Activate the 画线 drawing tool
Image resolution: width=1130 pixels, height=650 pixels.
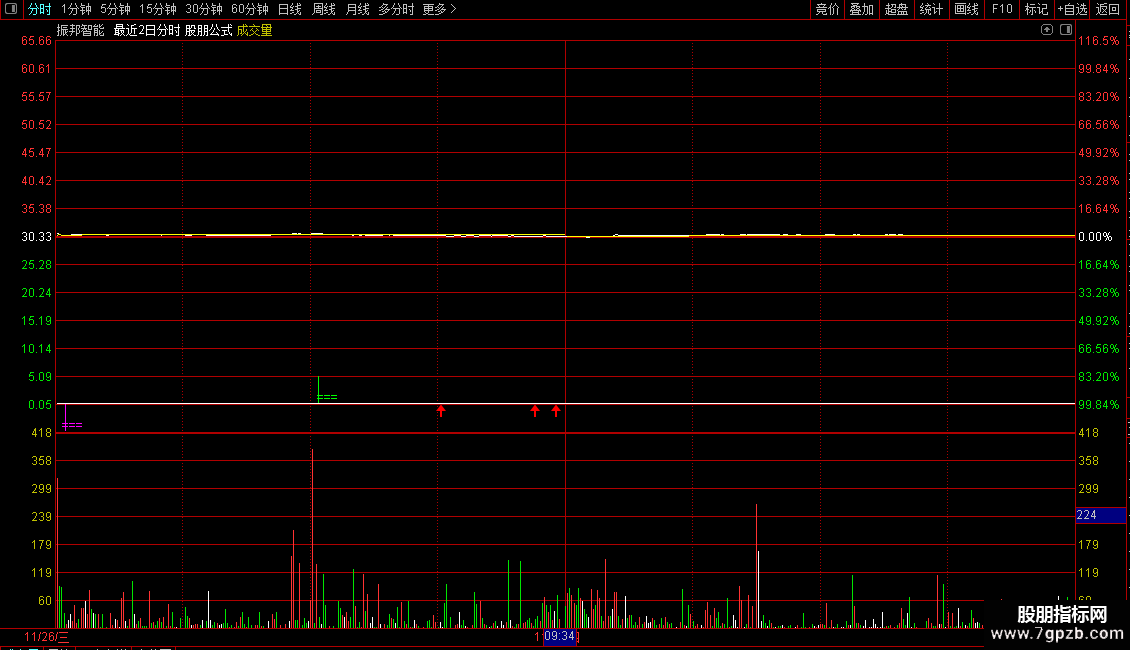(966, 9)
